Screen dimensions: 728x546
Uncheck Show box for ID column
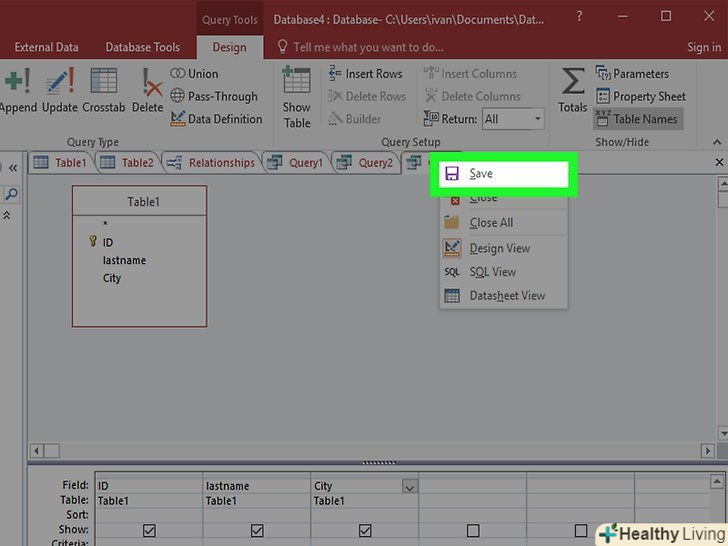149,530
